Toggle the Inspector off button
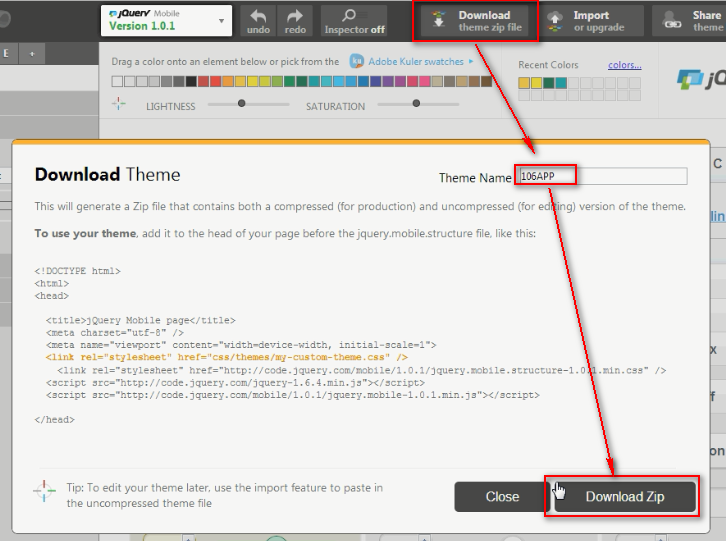726x541 pixels. (x=354, y=21)
